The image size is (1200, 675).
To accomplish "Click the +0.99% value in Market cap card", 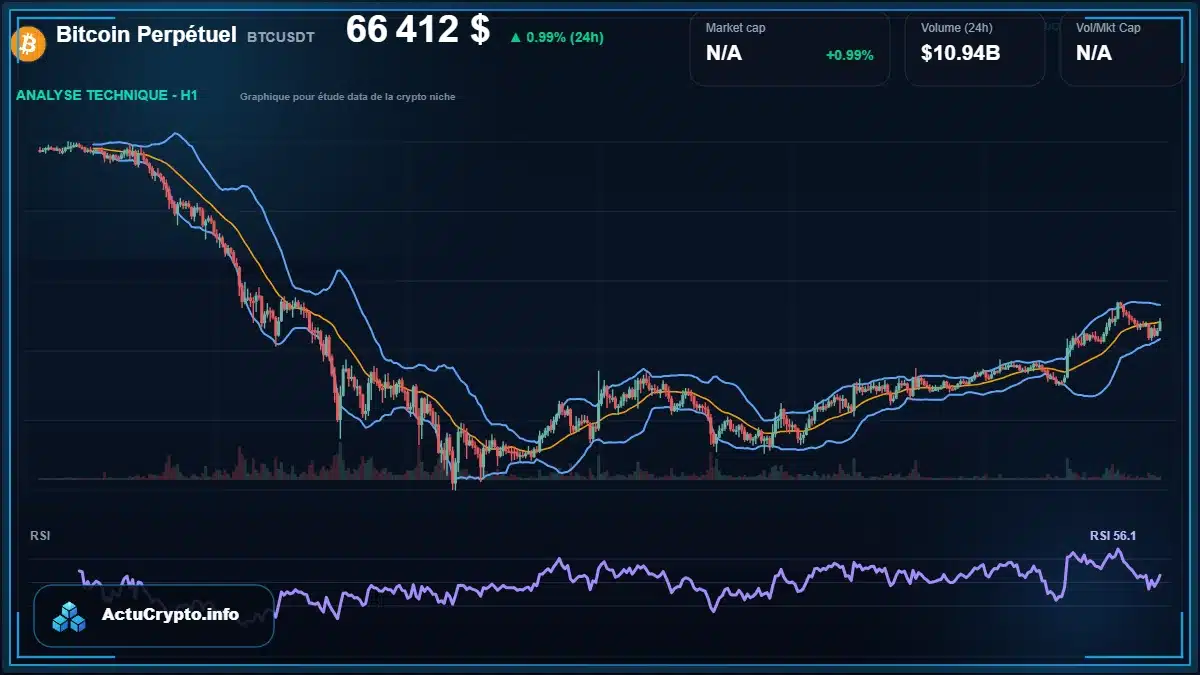I will tap(849, 55).
